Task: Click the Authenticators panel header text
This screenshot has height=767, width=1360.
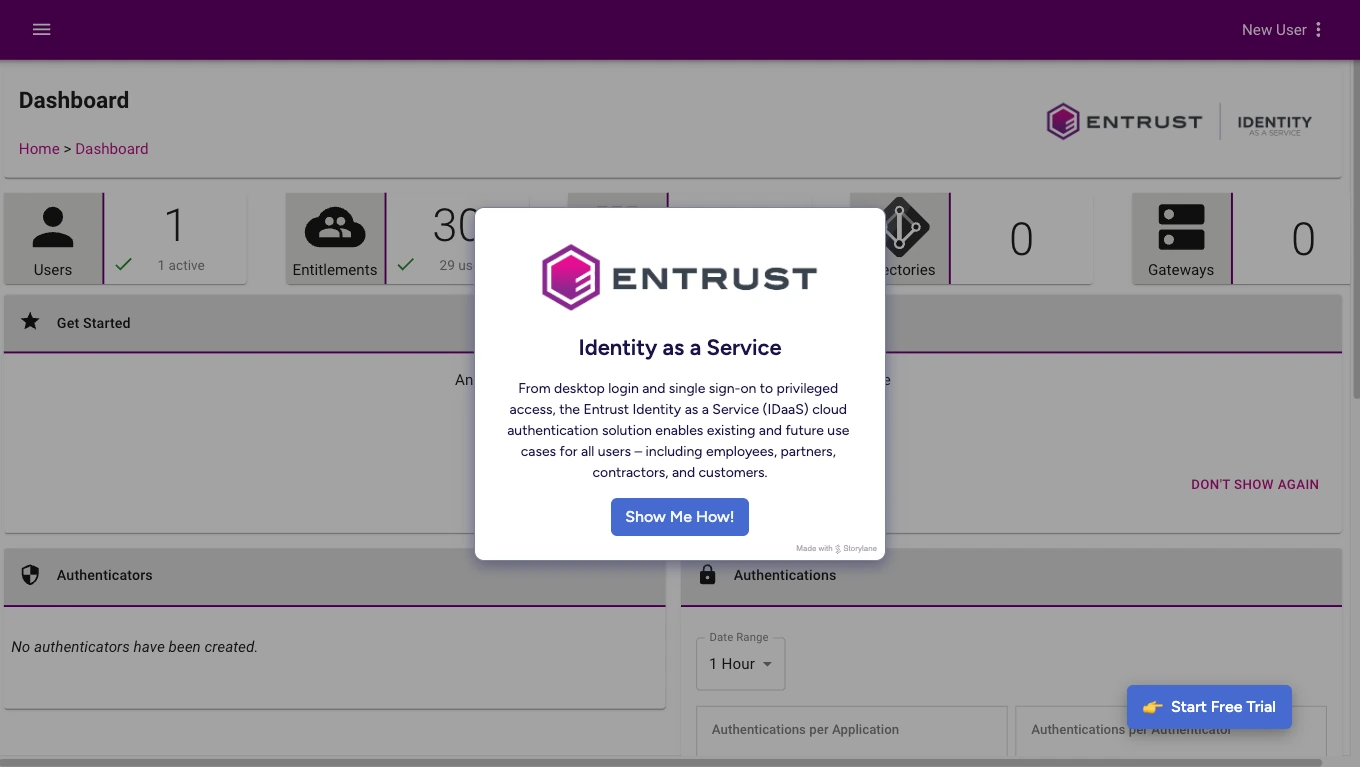Action: (105, 575)
